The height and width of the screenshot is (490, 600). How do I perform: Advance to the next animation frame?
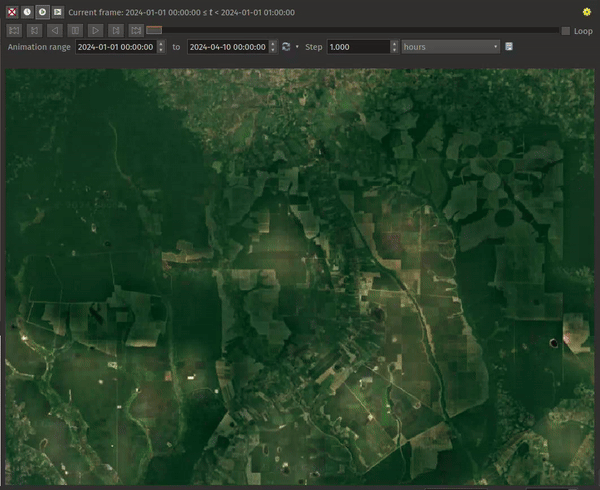(115, 31)
